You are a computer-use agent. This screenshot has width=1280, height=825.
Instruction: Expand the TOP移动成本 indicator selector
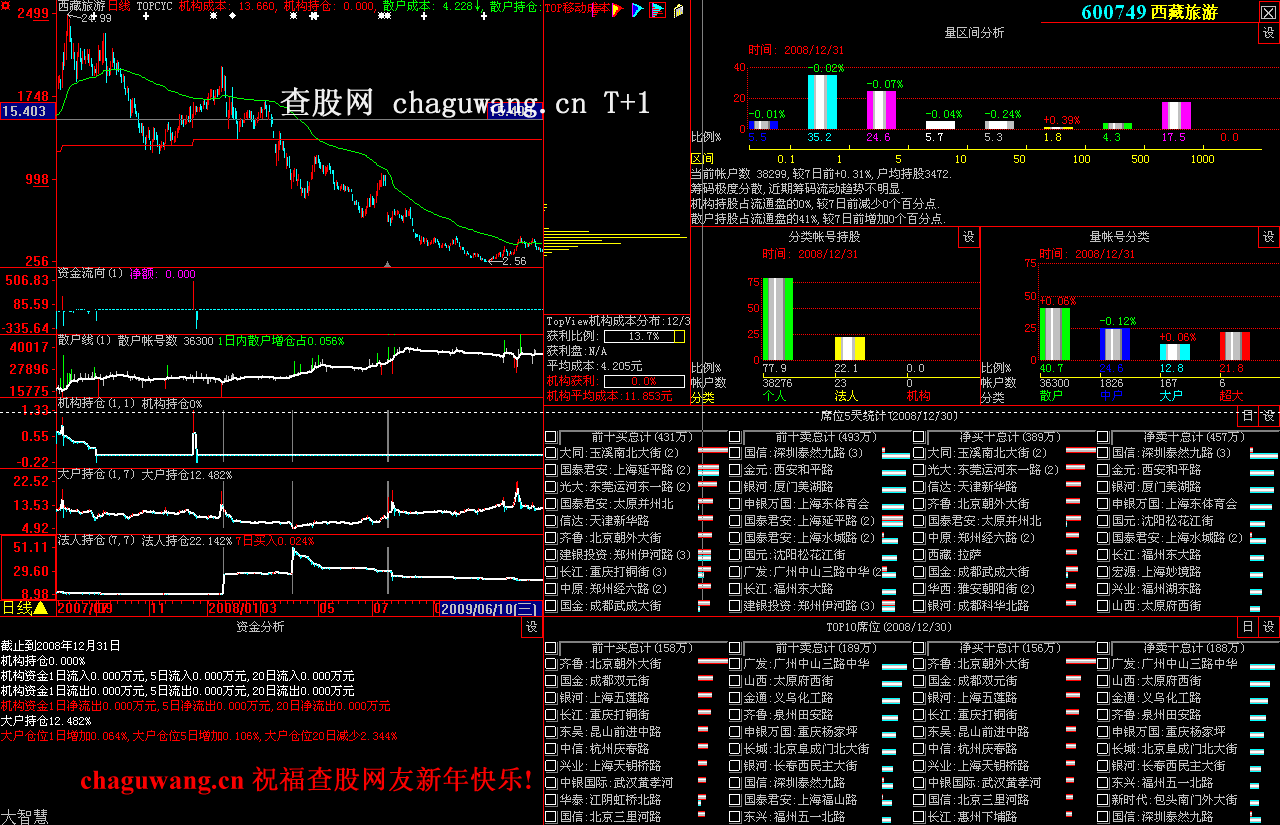(578, 8)
